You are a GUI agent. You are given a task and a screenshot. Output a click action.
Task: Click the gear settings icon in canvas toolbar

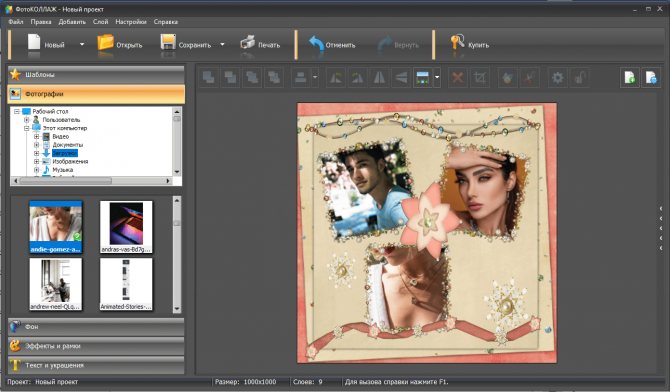point(558,78)
